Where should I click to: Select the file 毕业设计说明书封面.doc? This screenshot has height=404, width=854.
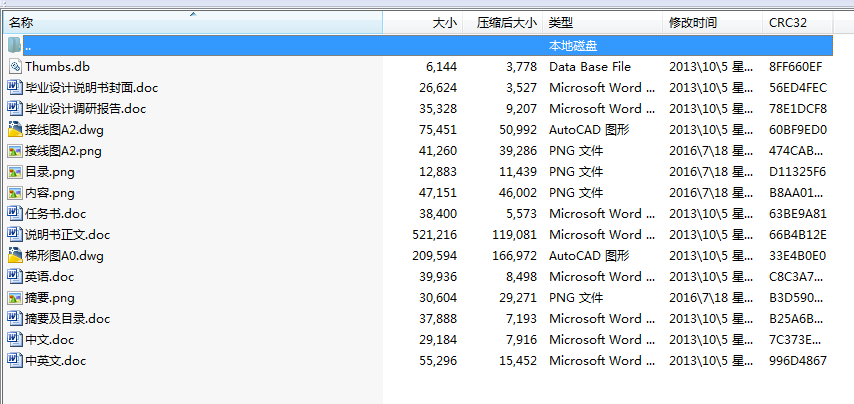[92, 87]
